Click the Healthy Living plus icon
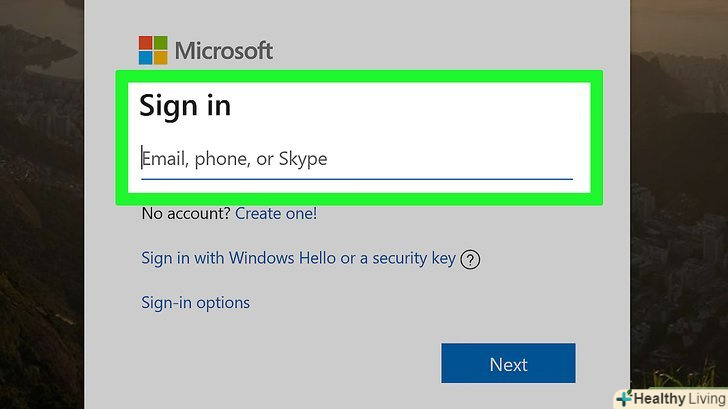 (x=622, y=397)
